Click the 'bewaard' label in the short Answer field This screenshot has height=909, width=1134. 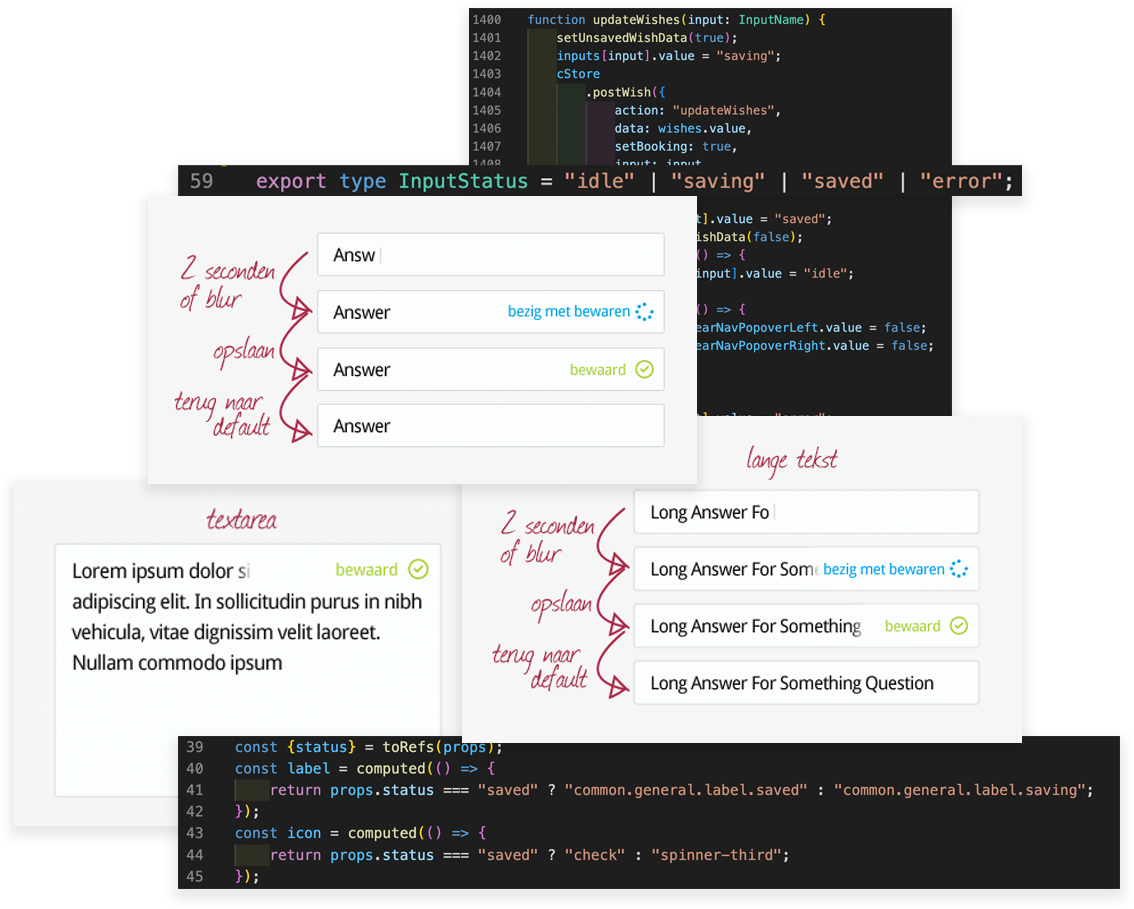[x=597, y=370]
